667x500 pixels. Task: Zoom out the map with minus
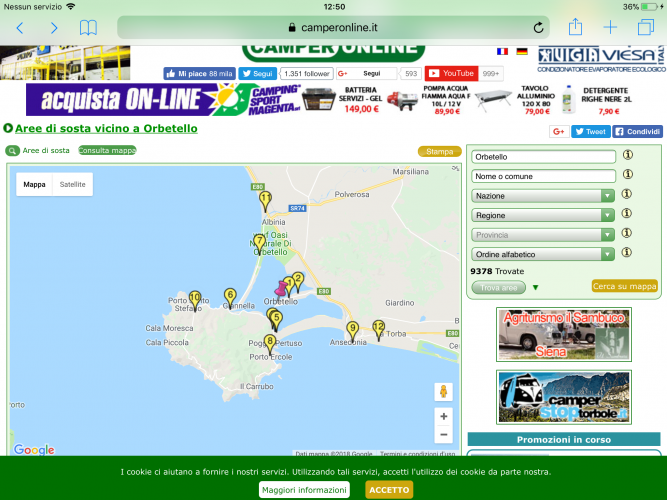(443, 434)
